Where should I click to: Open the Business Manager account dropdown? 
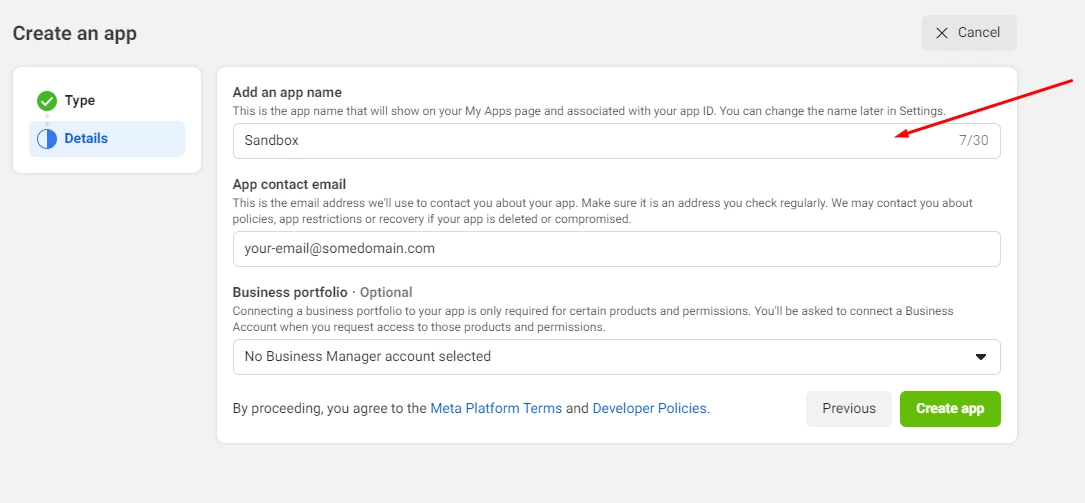(x=600, y=357)
